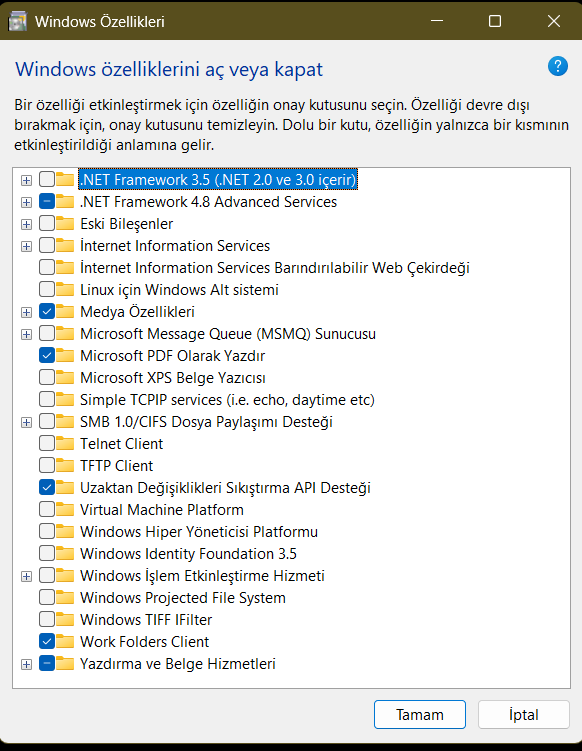The height and width of the screenshot is (751, 582).
Task: Tick the .NET Framework 3.5 checkbox
Action: tap(47, 179)
